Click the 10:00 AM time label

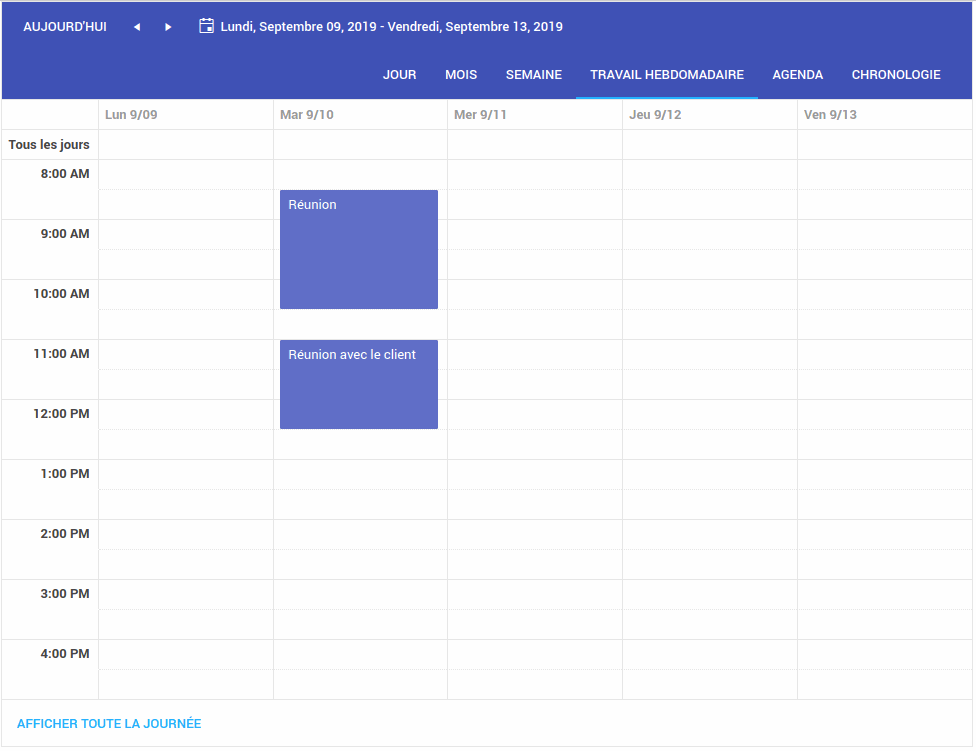(62, 294)
